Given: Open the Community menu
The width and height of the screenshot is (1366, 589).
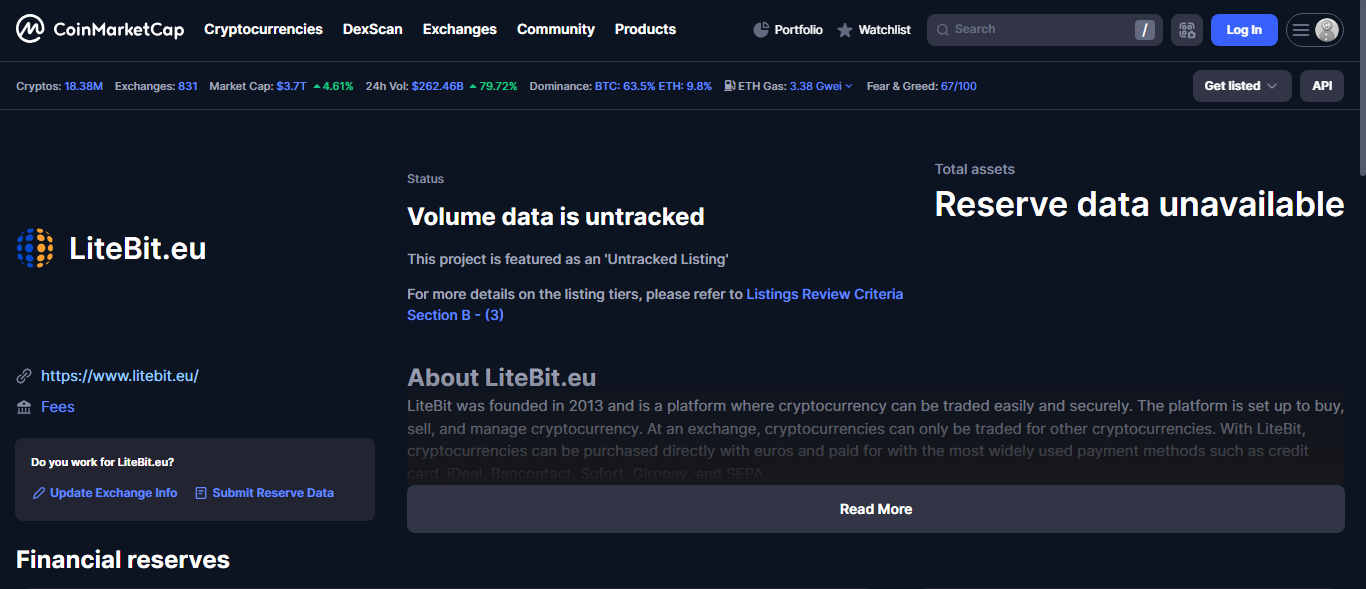Looking at the screenshot, I should click(556, 29).
